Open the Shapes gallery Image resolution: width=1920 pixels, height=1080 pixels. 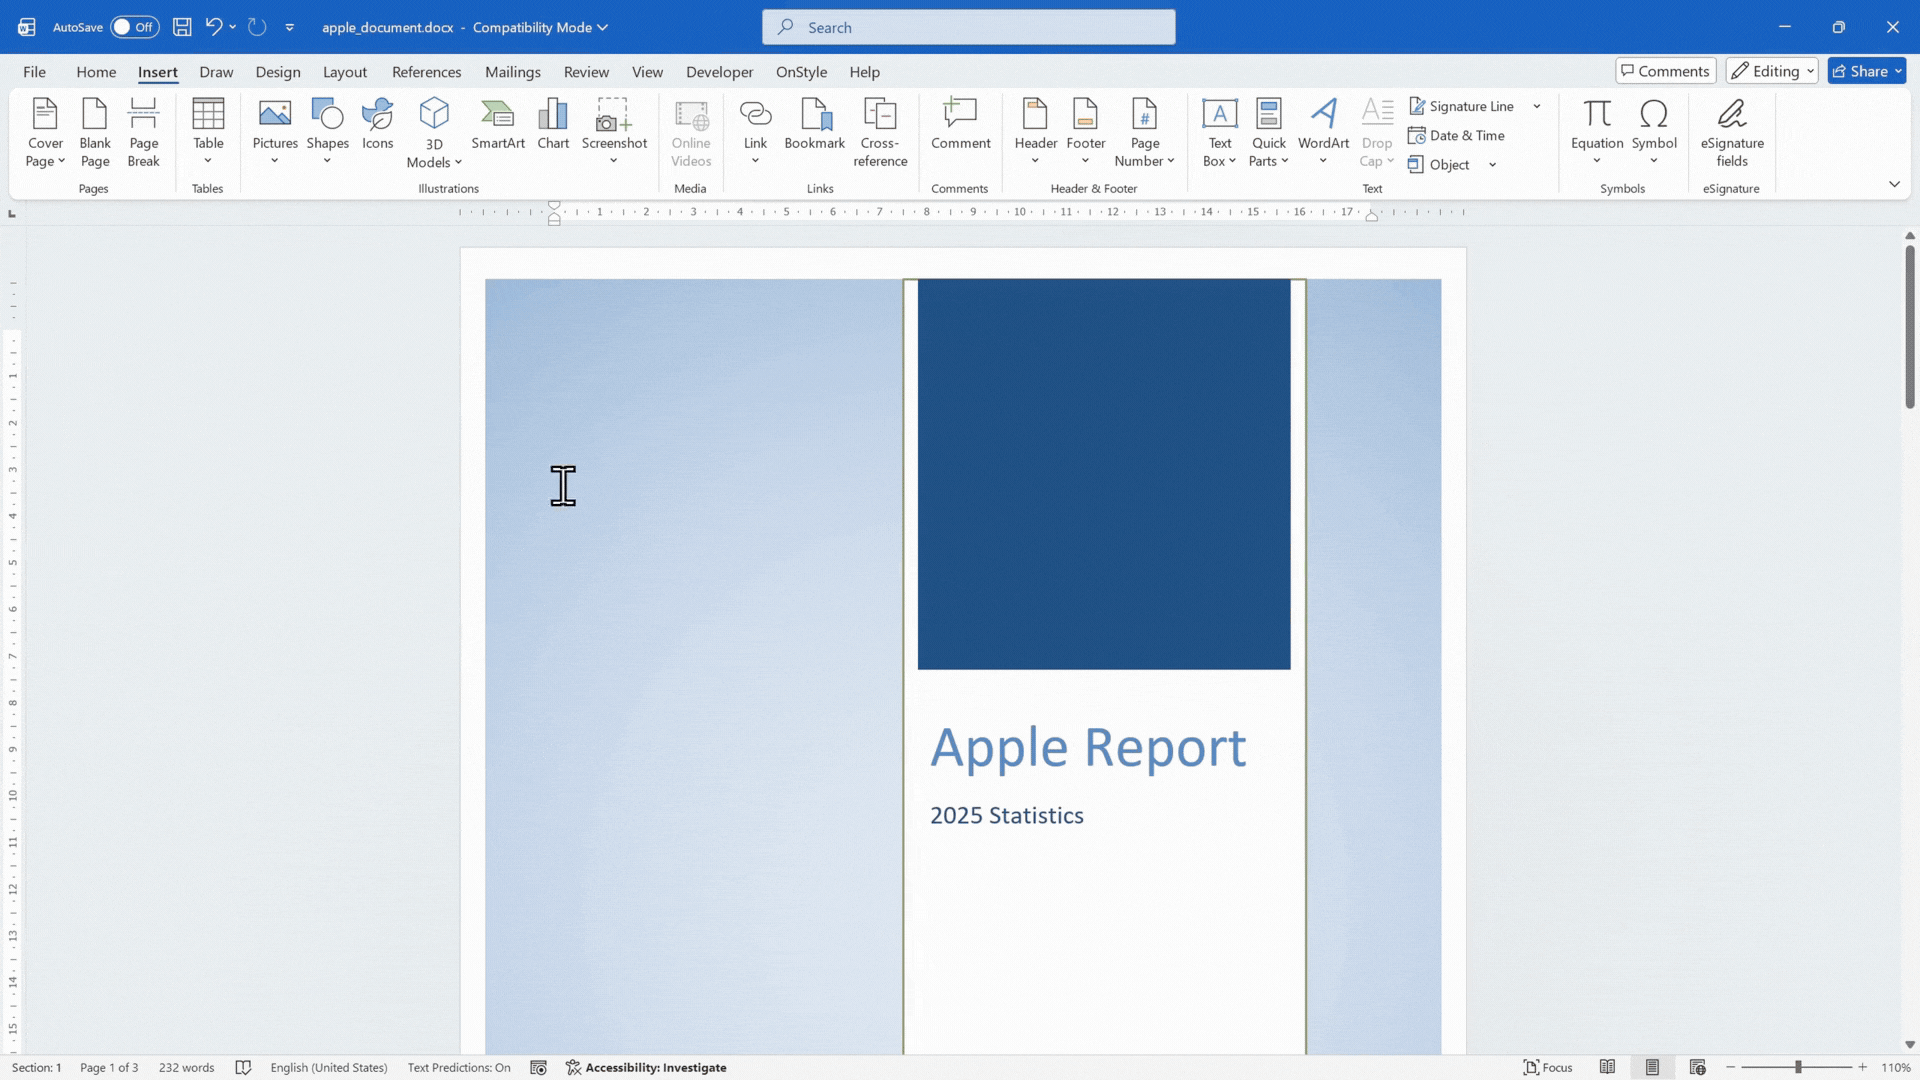[x=327, y=133]
